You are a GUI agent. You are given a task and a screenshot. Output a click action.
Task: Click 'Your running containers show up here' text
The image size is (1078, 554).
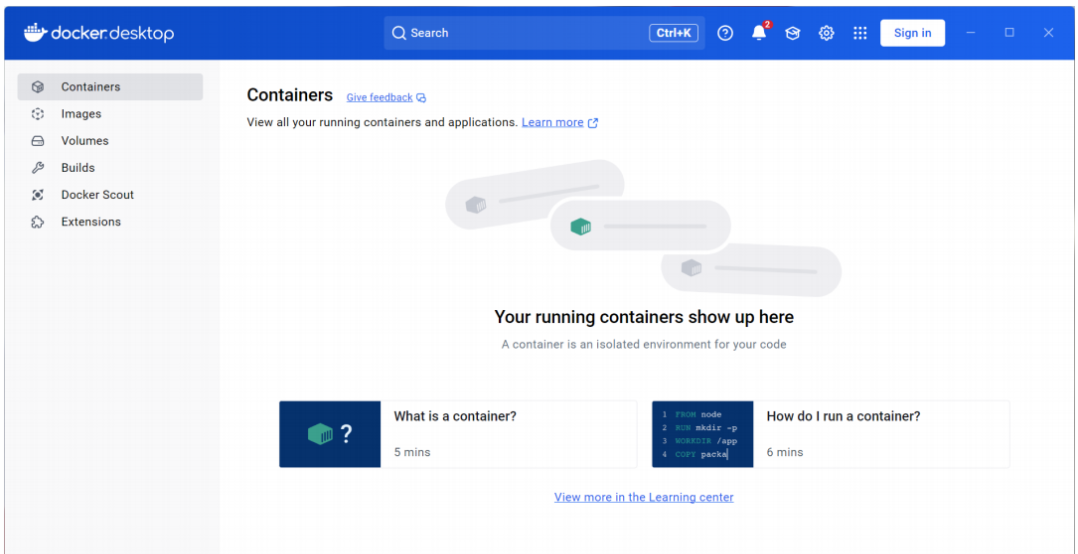644,317
